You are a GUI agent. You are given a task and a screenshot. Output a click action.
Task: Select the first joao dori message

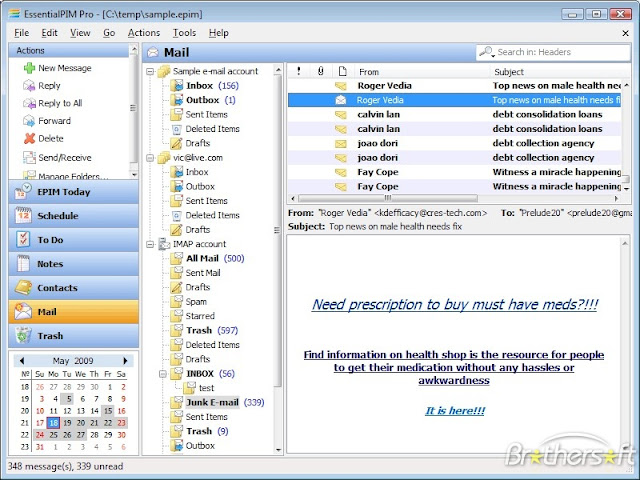tap(454, 143)
